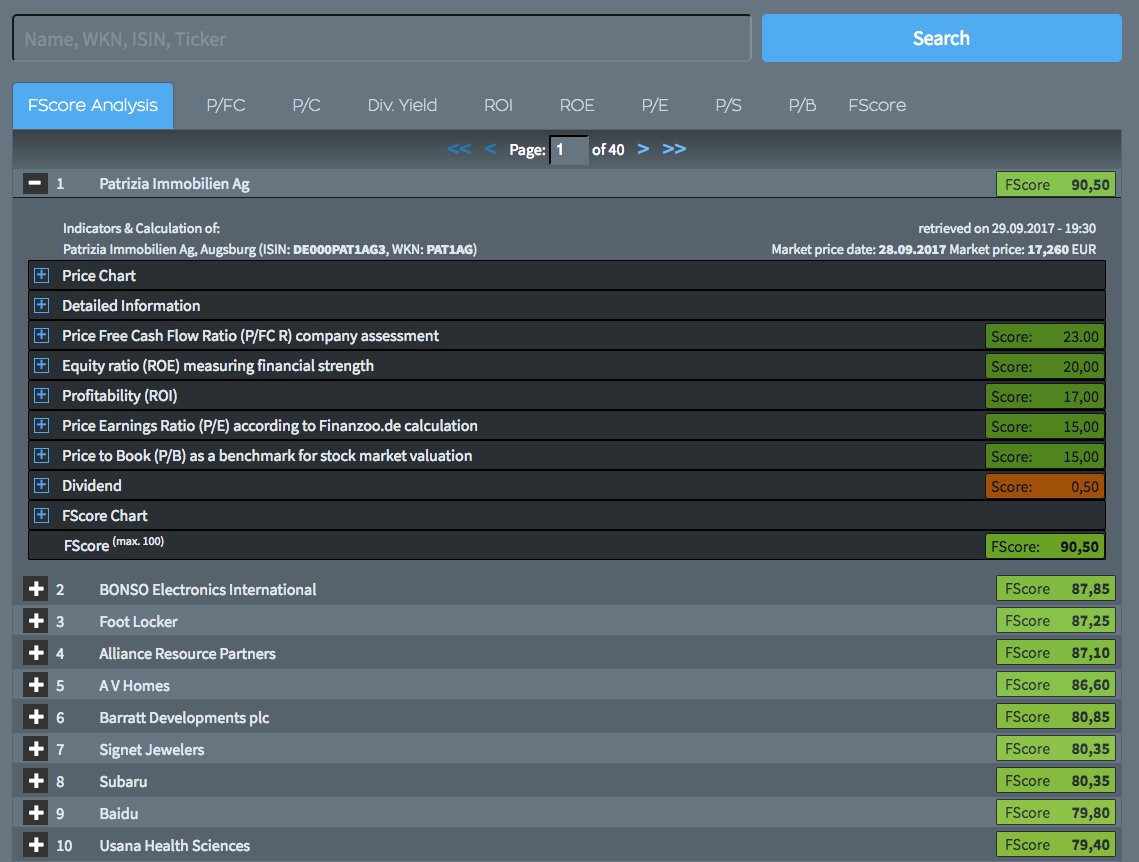Expand BONSO Electronics International row
Viewport: 1139px width, 862px height.
[35, 589]
